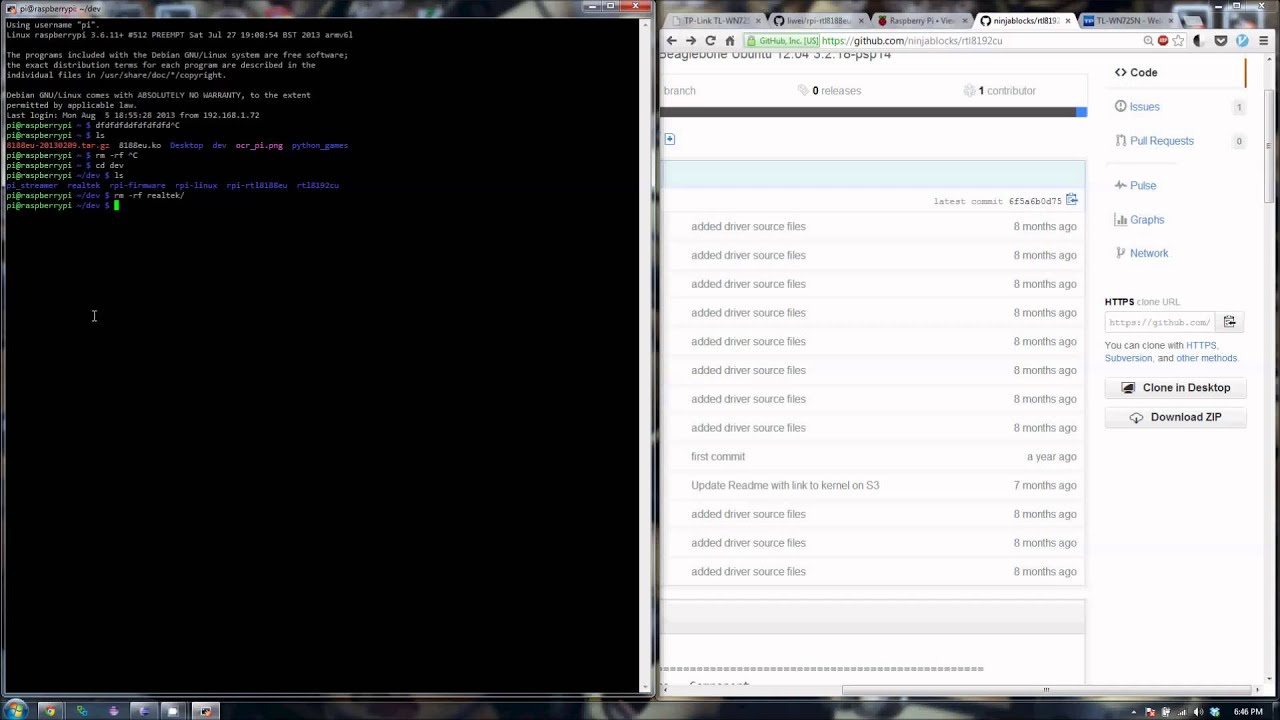Screen dimensions: 1280x720
Task: Switch to the liwei/rpi-rtl8188eu tab
Action: tap(815, 21)
